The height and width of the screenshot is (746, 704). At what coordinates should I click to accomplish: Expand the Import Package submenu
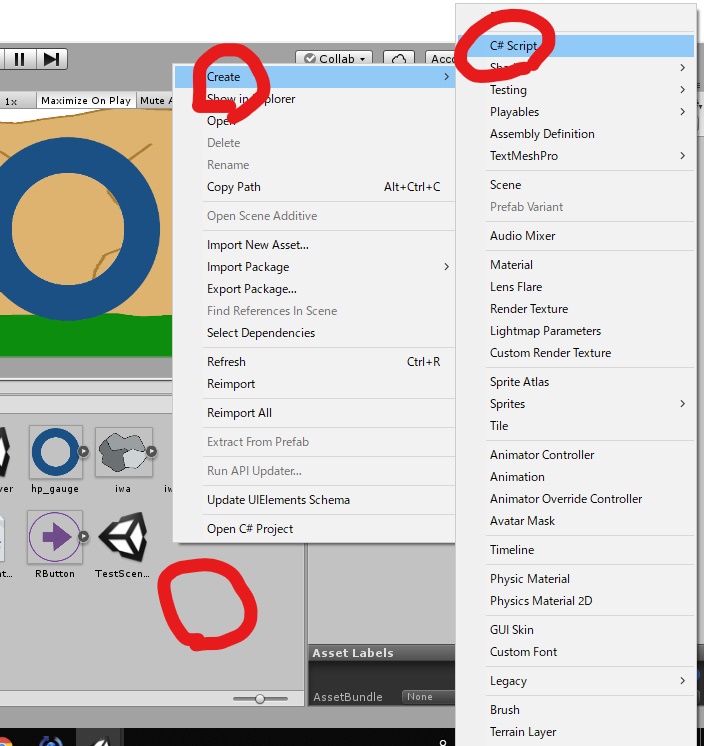[315, 267]
